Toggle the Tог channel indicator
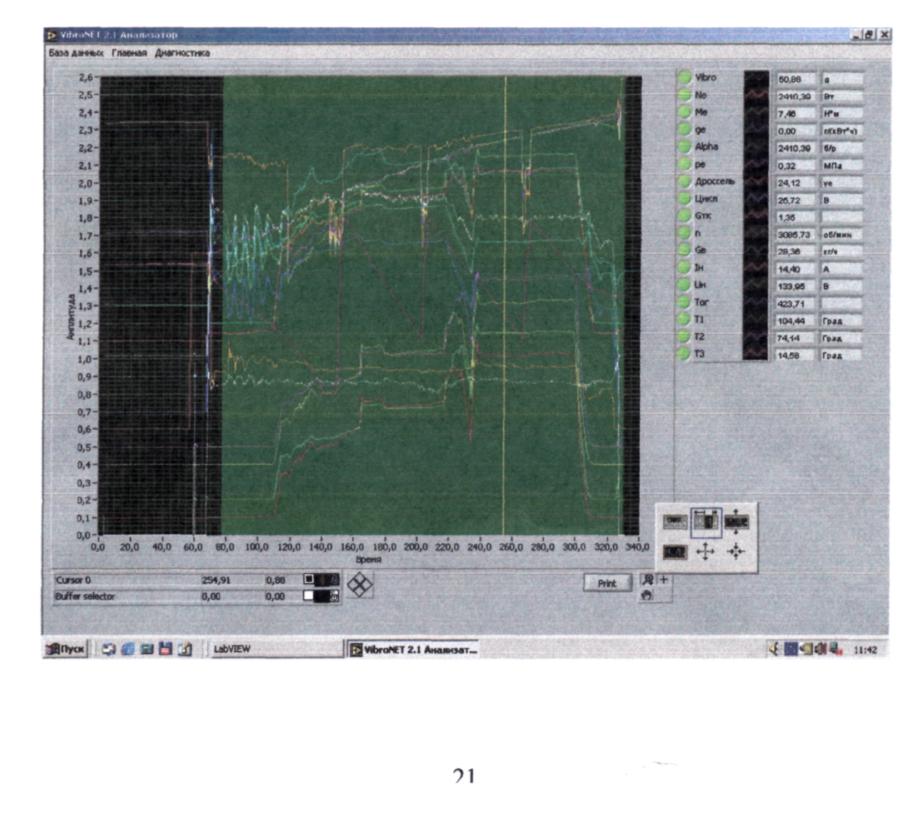Screen dimensions: 918x814 [x=684, y=302]
